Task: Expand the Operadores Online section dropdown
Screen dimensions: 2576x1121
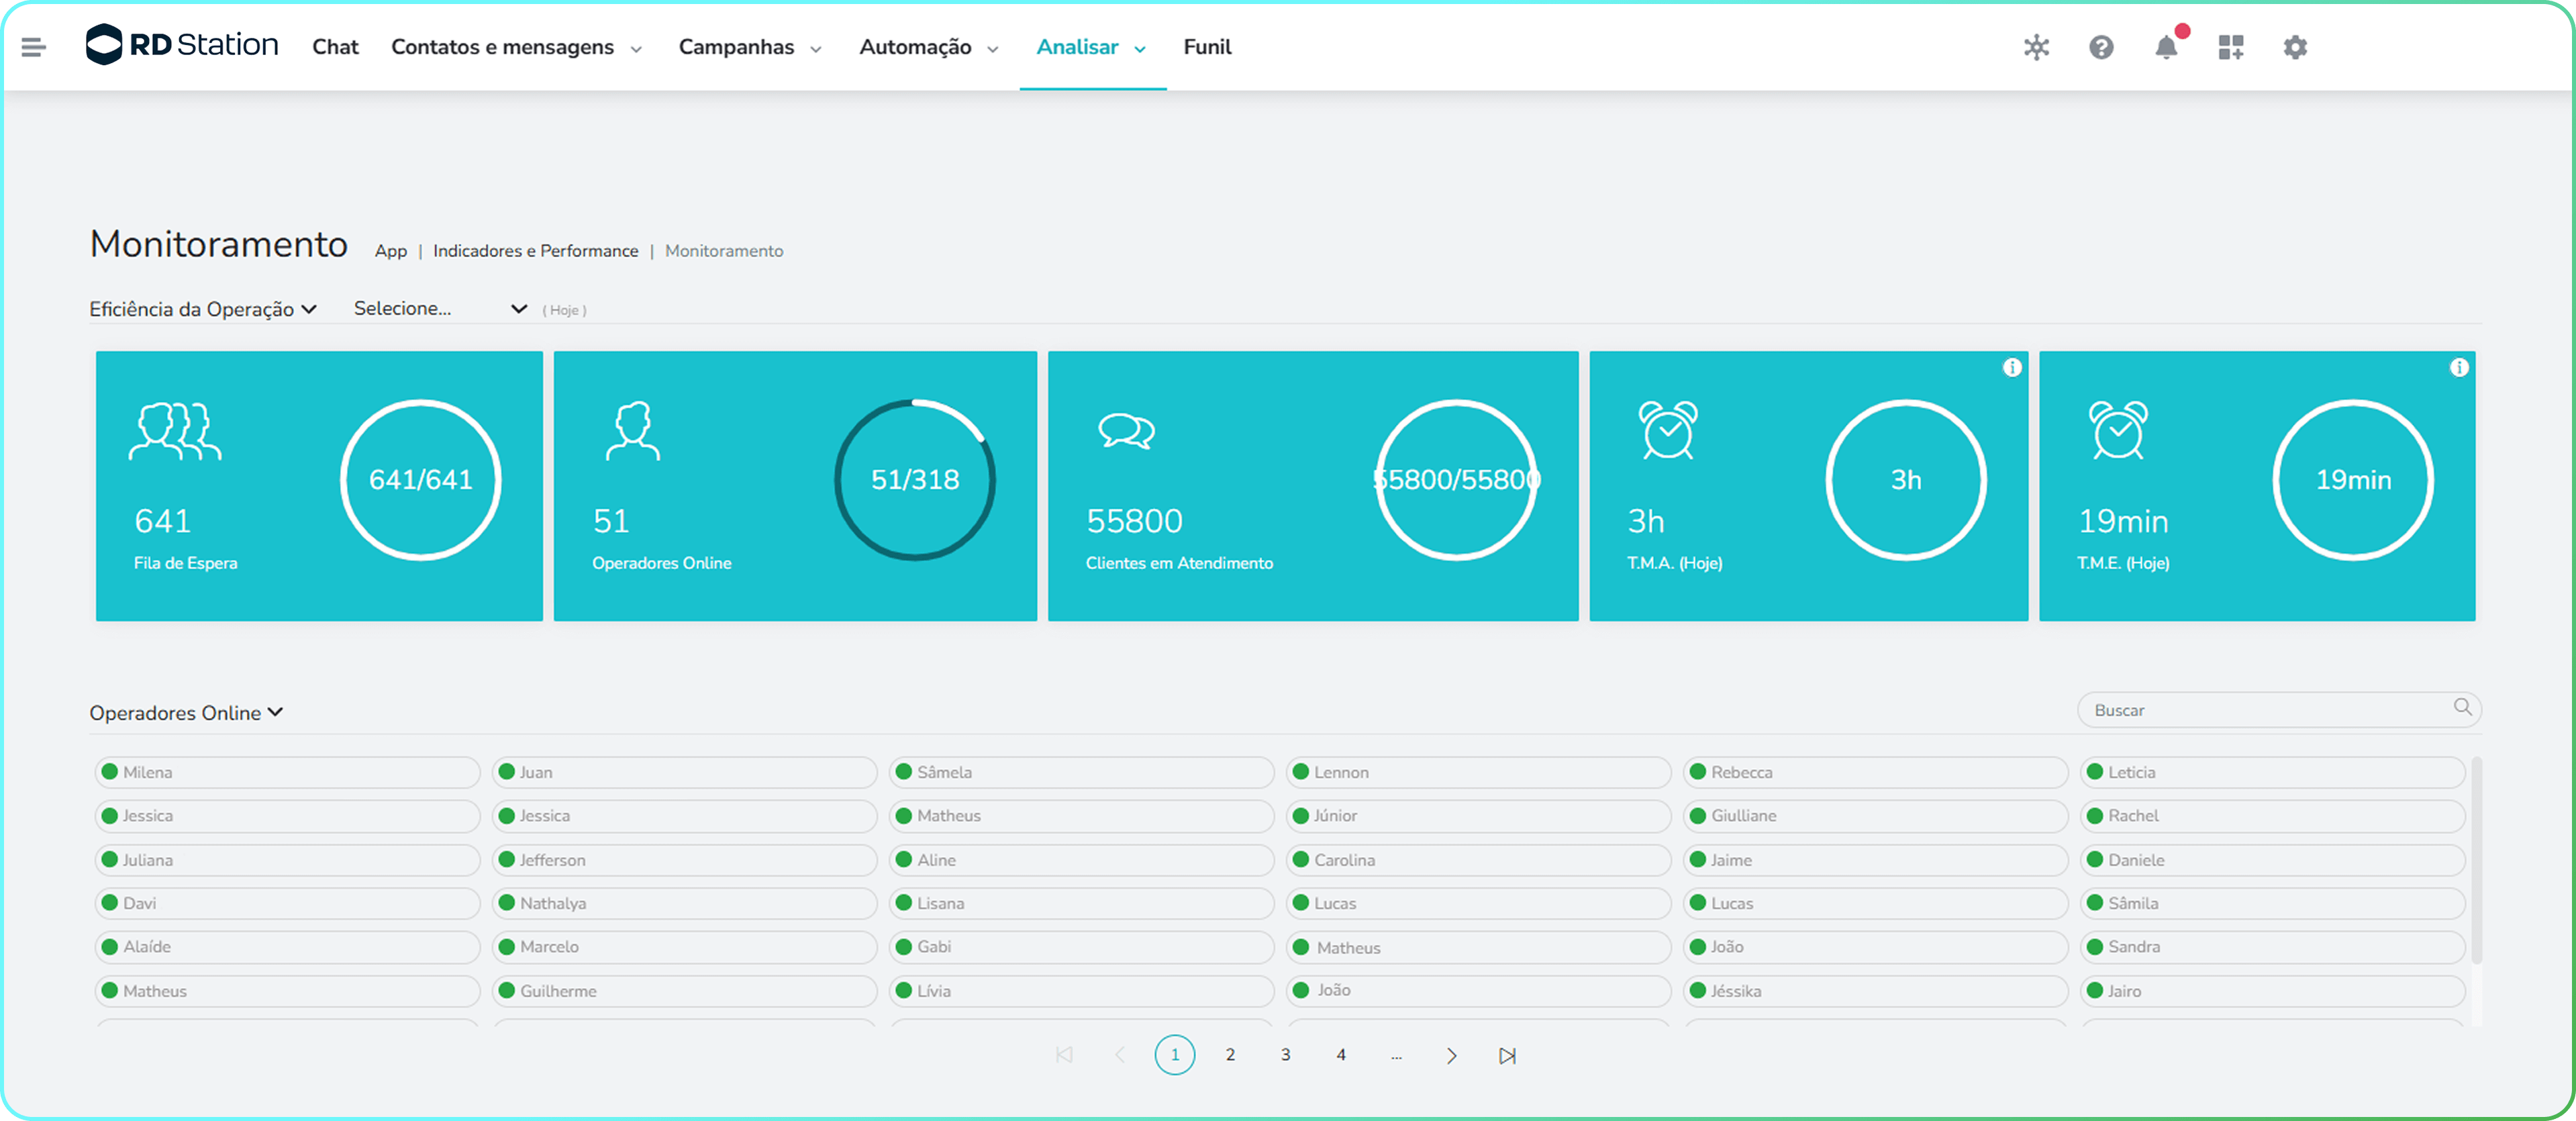Action: pos(186,712)
